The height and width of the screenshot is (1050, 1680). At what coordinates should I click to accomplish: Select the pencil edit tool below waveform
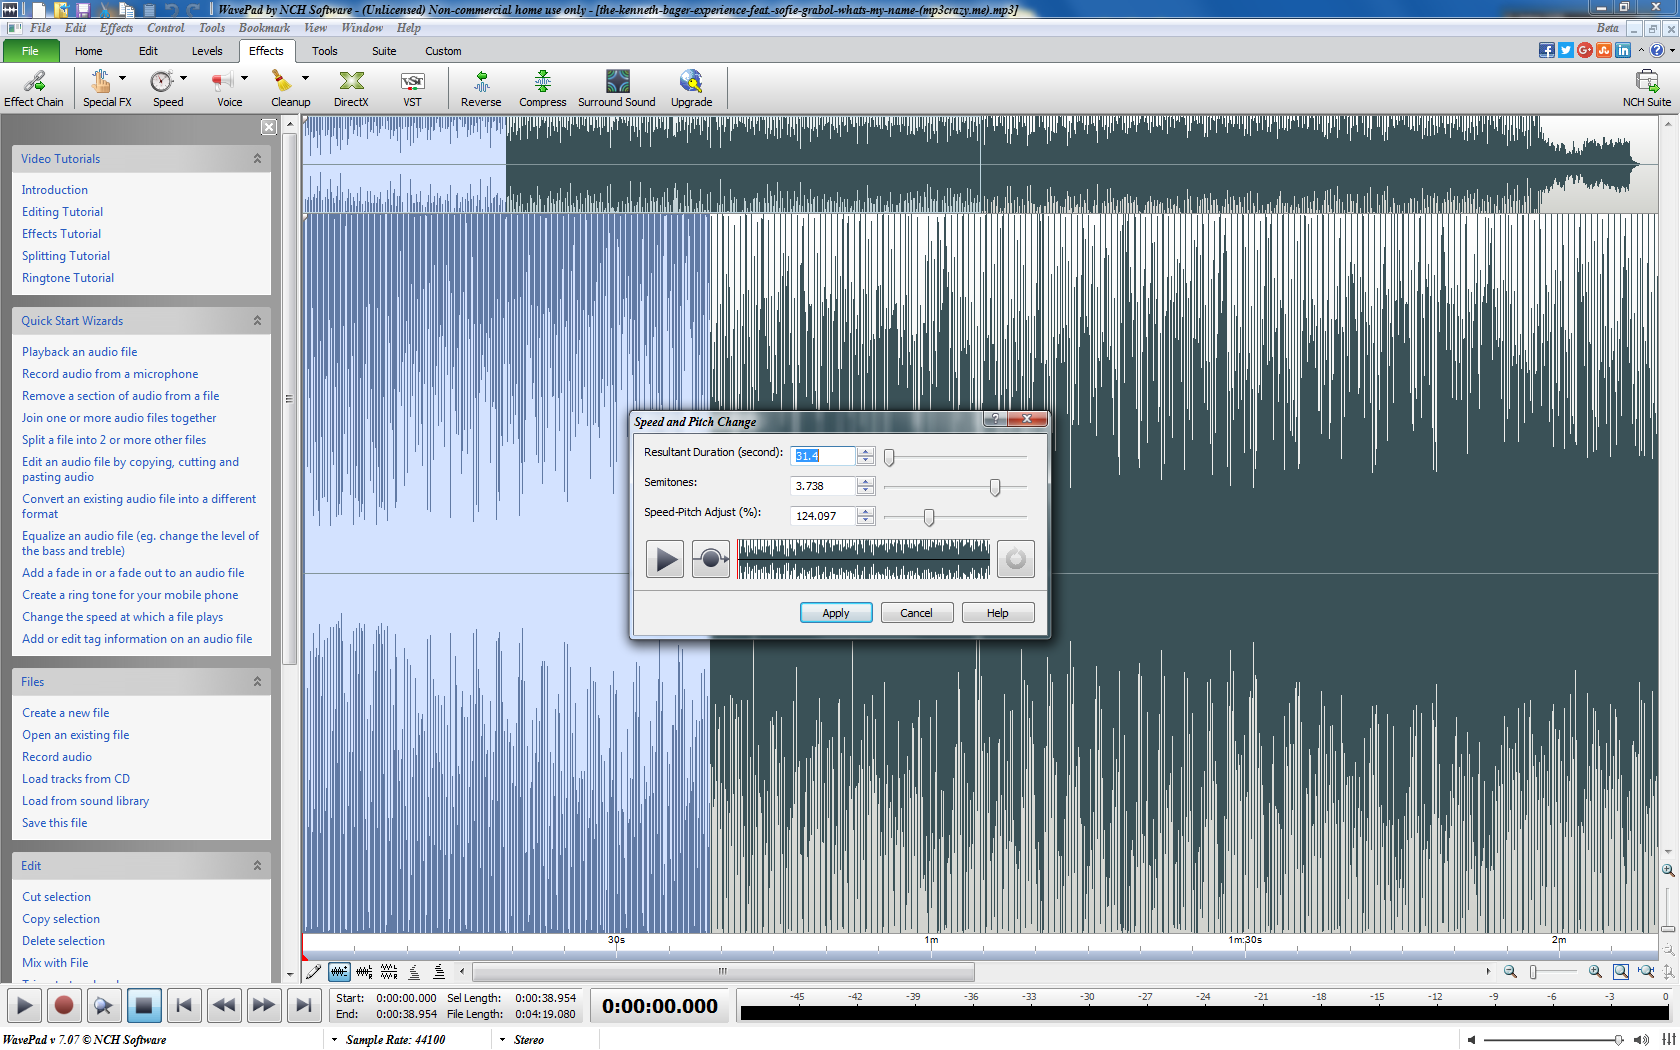tap(314, 971)
